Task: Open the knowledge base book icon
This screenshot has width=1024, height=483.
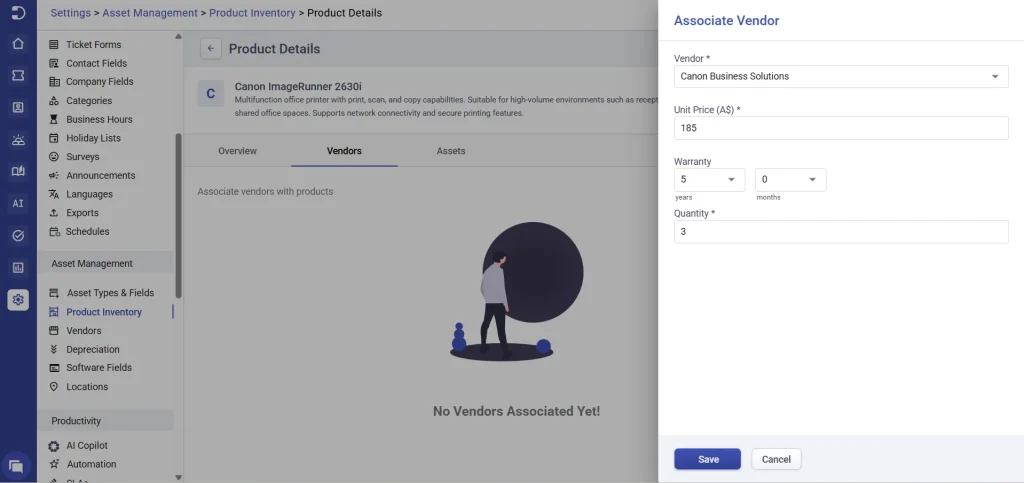Action: (x=18, y=172)
